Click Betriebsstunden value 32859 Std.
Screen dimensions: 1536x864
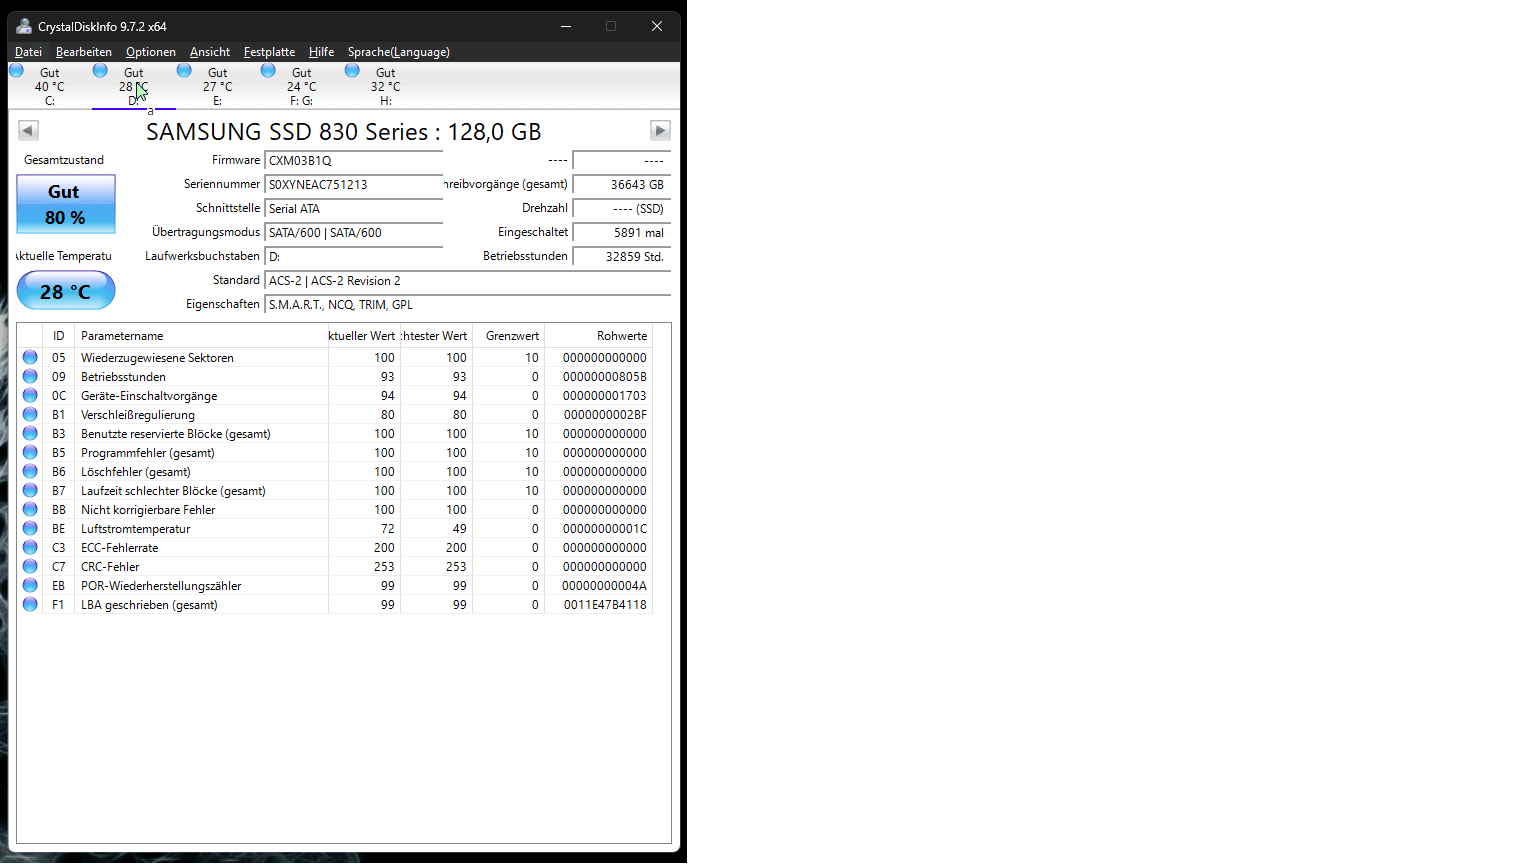pos(622,256)
